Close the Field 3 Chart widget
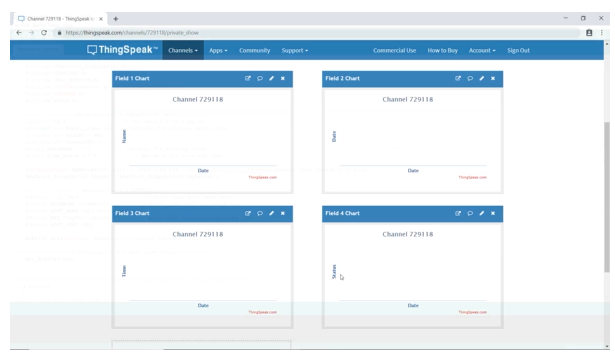The height and width of the screenshot is (360, 615). tap(283, 213)
